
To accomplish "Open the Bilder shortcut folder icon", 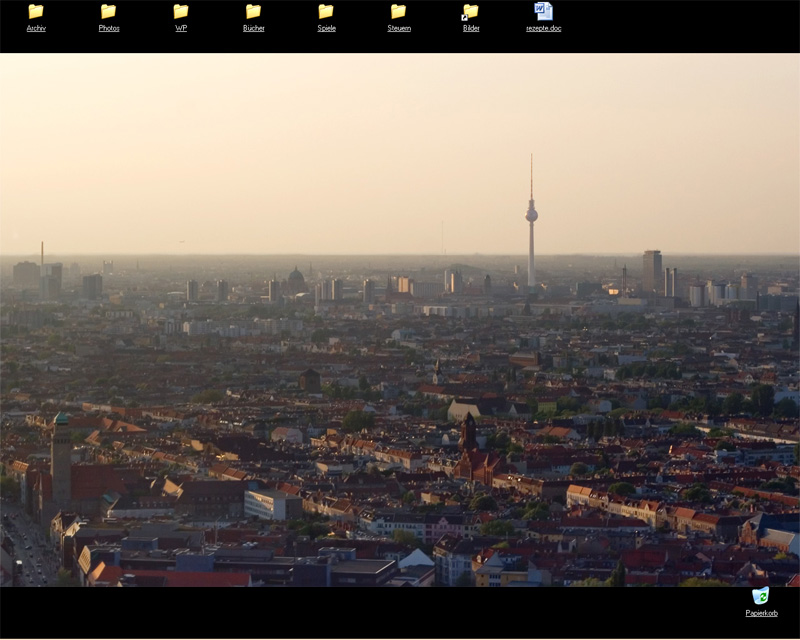I will (470, 11).
